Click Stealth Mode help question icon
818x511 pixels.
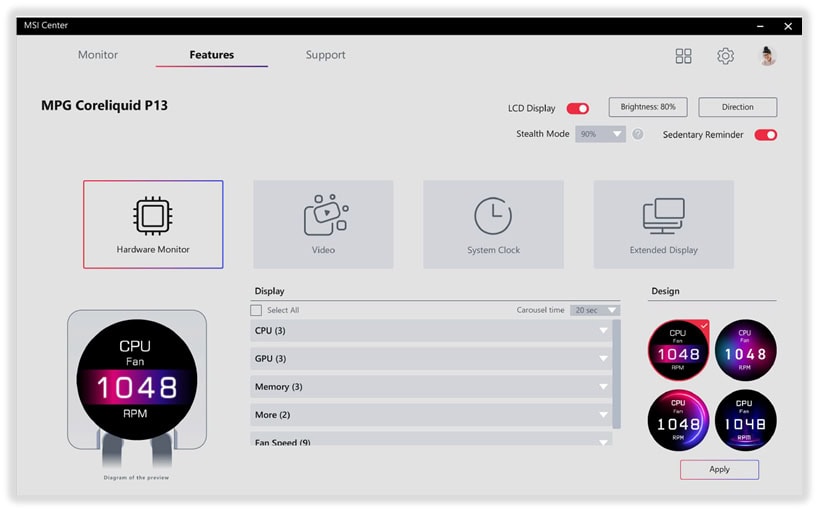(638, 134)
